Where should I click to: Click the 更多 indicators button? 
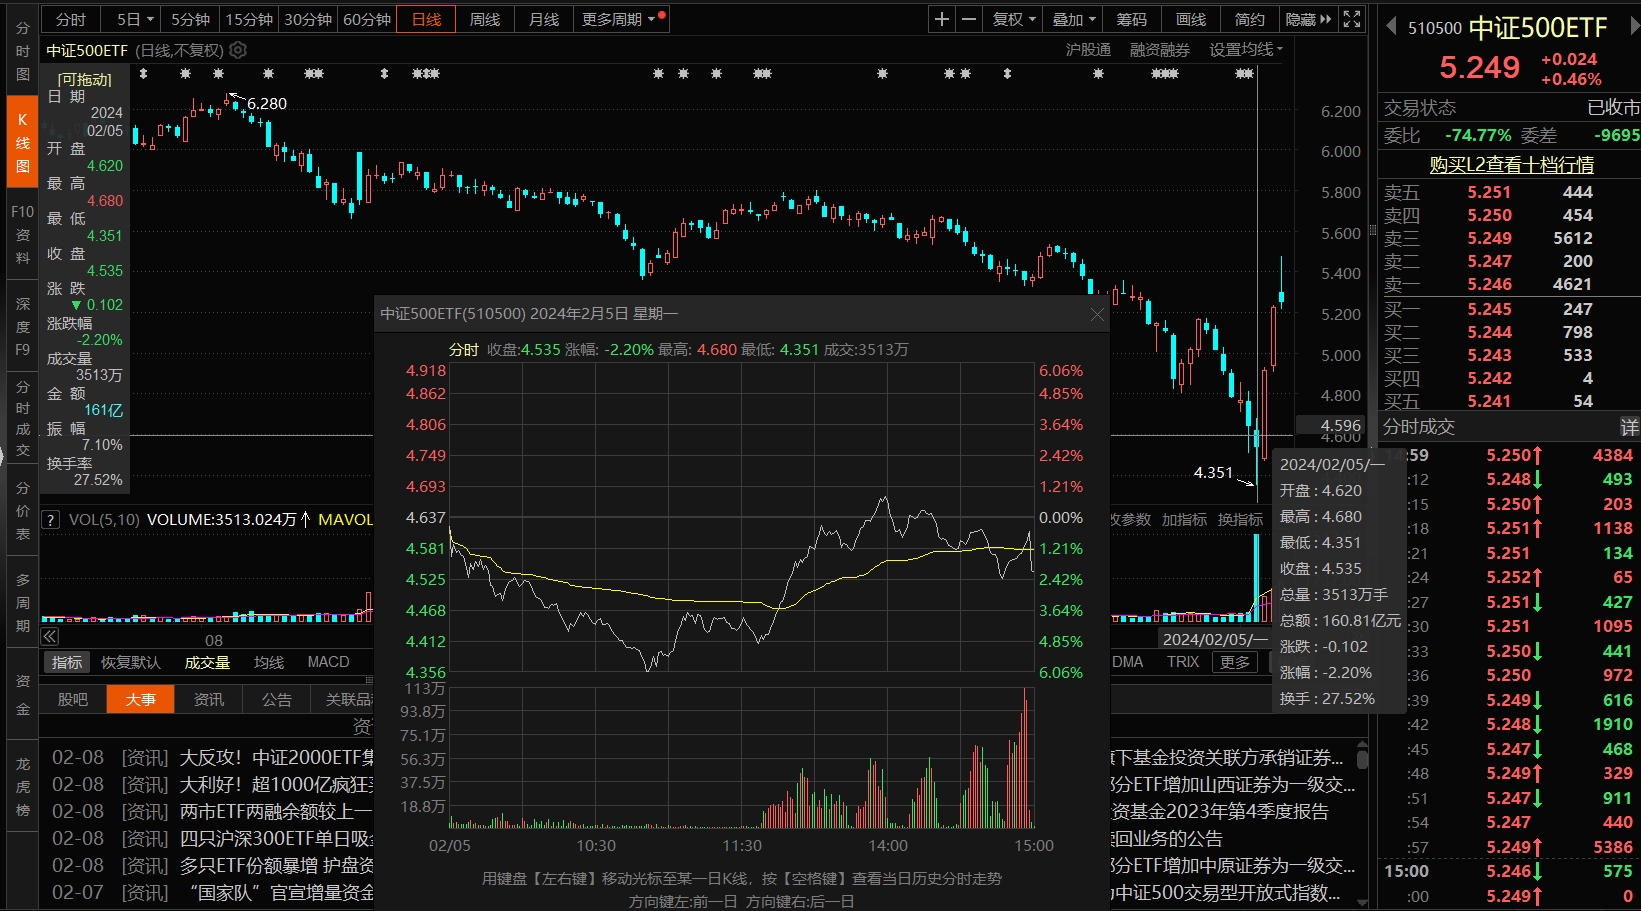pyautogui.click(x=1235, y=662)
